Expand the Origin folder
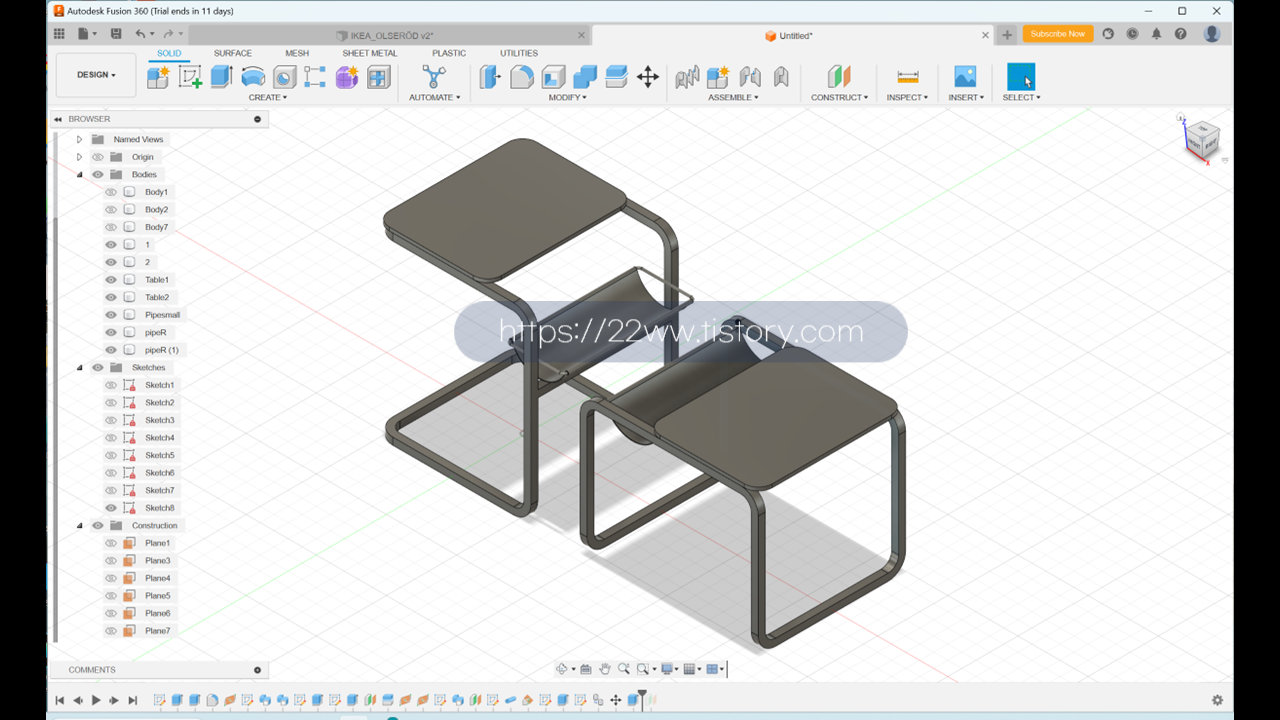The height and width of the screenshot is (720, 1280). [x=80, y=157]
